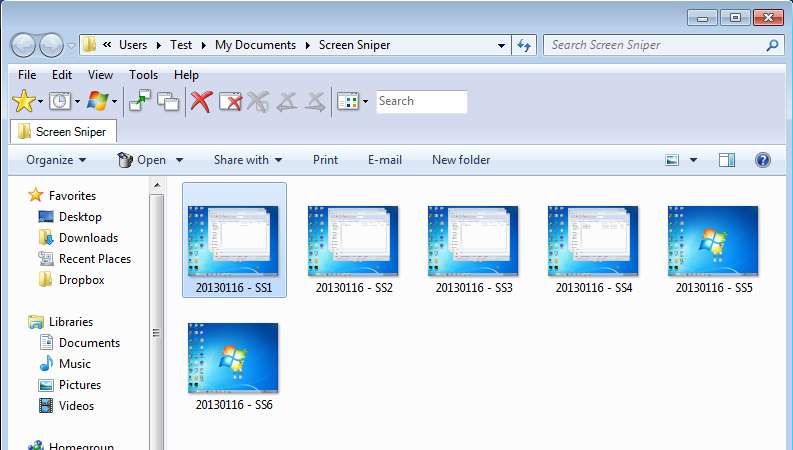Click the large red X toolbar icon
Viewport: 793px width, 450px height.
click(x=201, y=101)
